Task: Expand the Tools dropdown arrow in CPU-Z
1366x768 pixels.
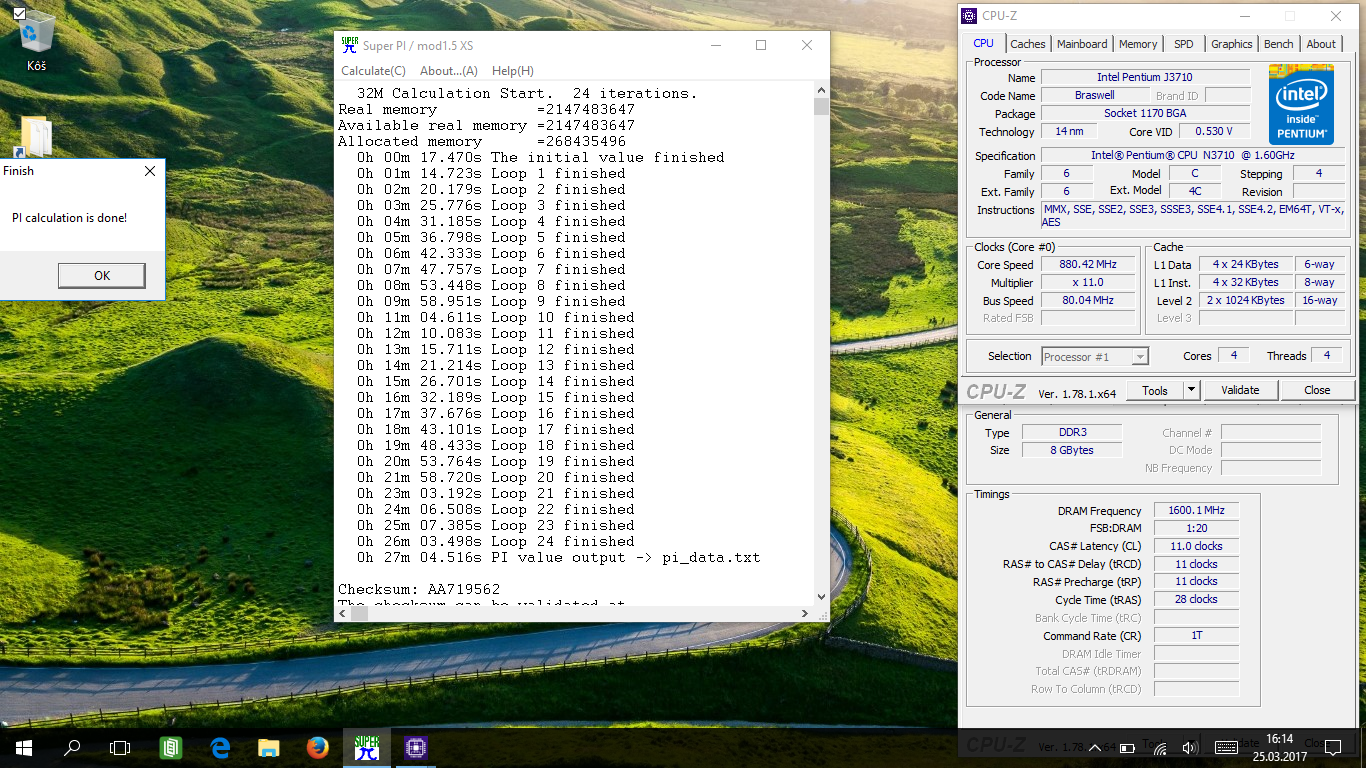Action: 1191,390
